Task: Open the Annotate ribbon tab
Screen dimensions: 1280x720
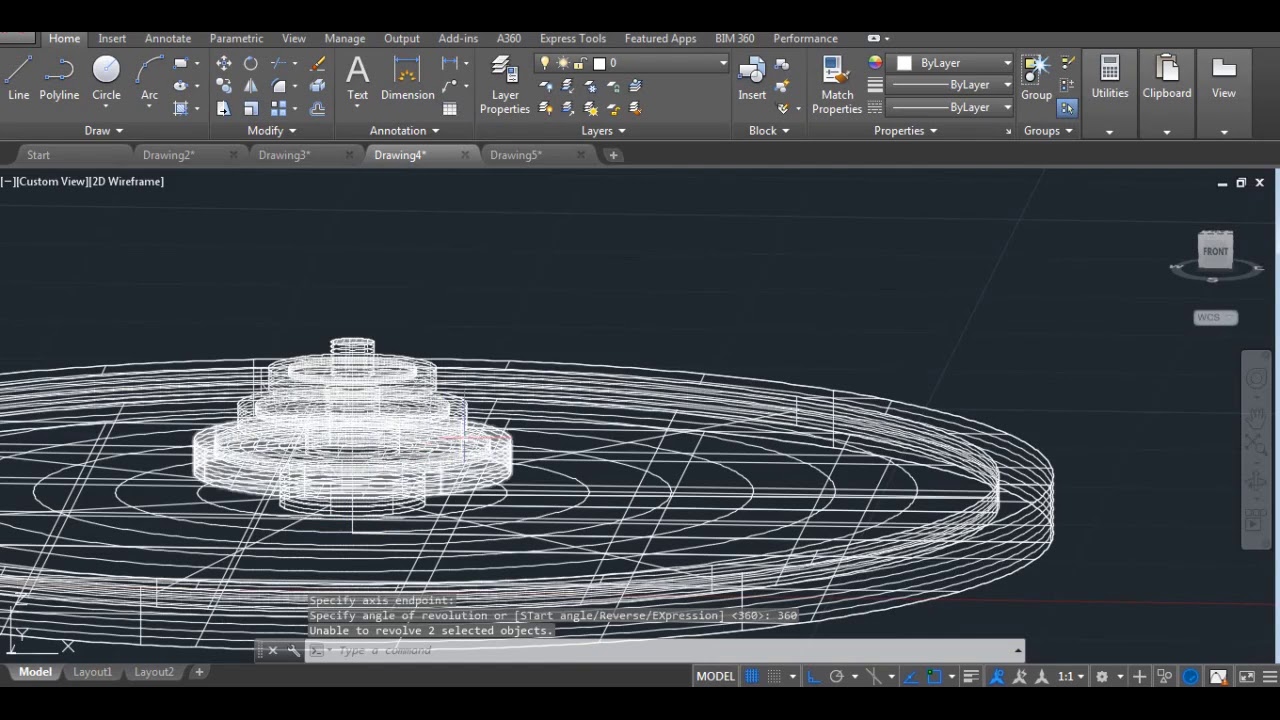Action: [168, 38]
